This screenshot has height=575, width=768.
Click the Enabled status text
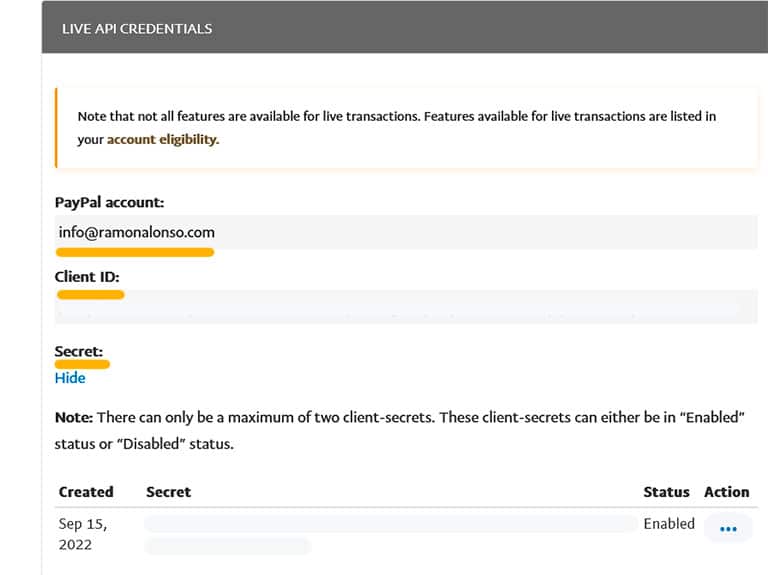669,524
